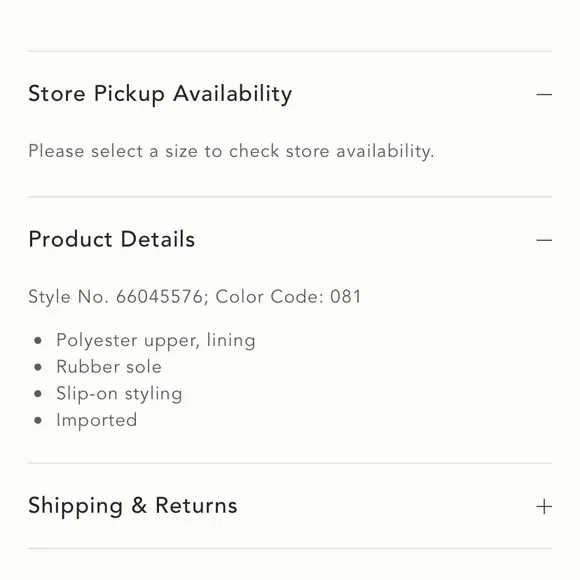The width and height of the screenshot is (580, 580).
Task: Click the Store Pickup Availability heading
Action: (160, 94)
